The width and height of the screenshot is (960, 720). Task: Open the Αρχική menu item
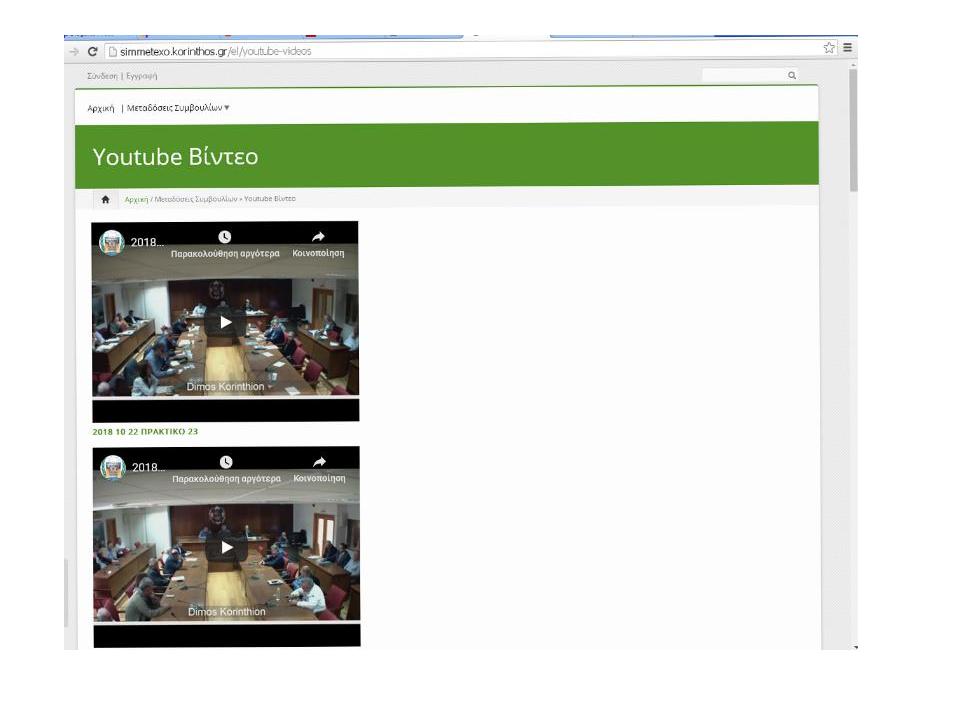pyautogui.click(x=100, y=108)
